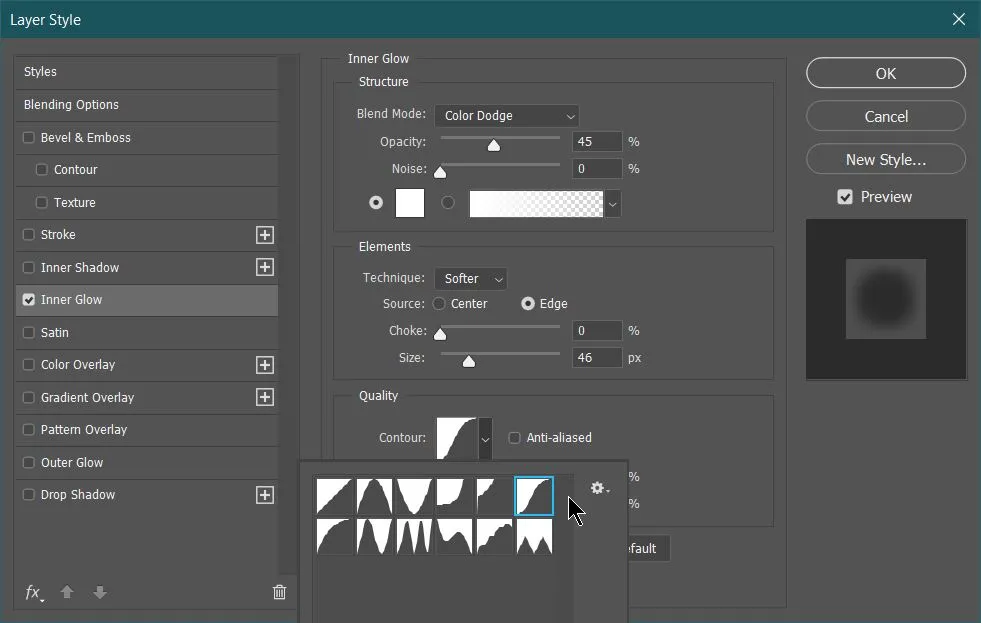Click the New Style button
The width and height of the screenshot is (981, 623).
[885, 159]
